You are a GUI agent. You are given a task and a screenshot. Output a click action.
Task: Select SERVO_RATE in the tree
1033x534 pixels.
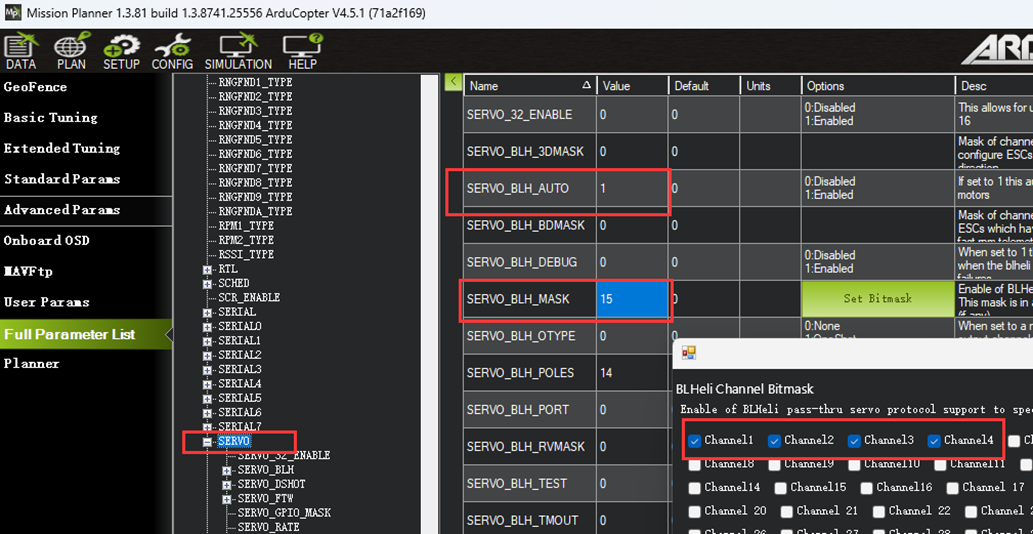click(x=269, y=527)
